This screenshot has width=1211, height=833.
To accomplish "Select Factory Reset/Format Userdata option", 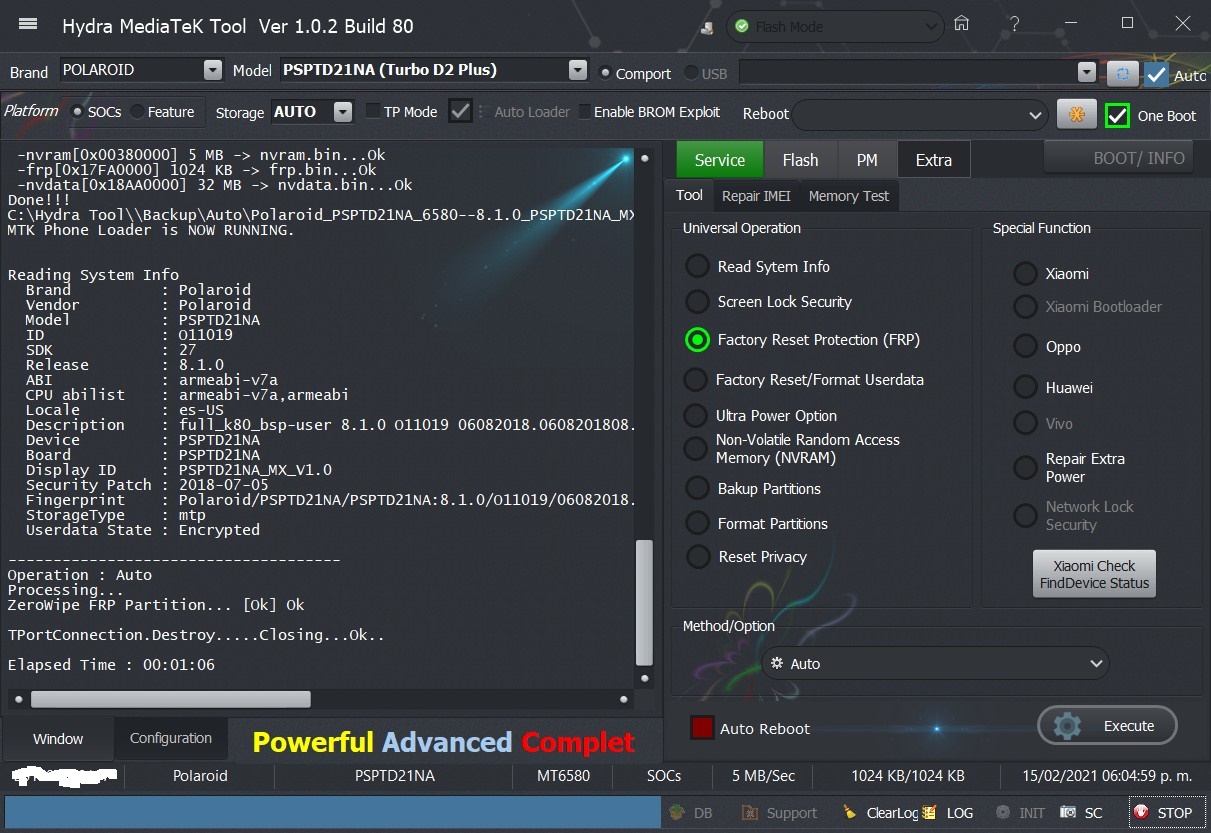I will click(x=695, y=380).
